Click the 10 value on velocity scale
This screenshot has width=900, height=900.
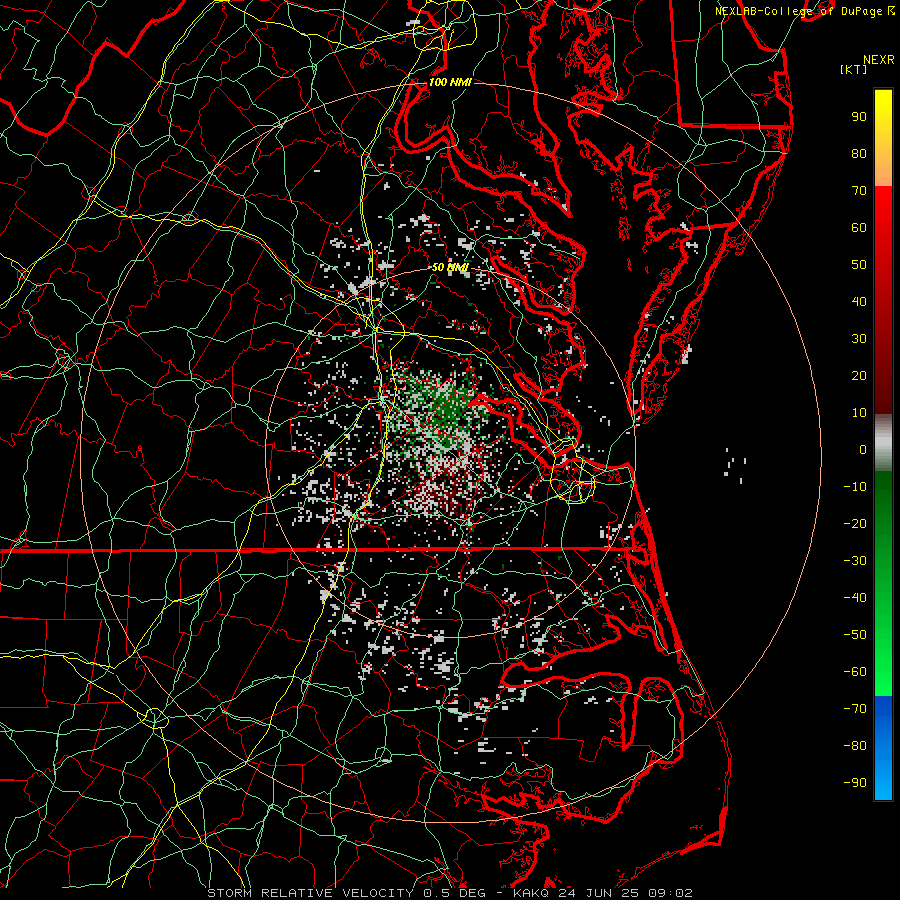point(859,413)
